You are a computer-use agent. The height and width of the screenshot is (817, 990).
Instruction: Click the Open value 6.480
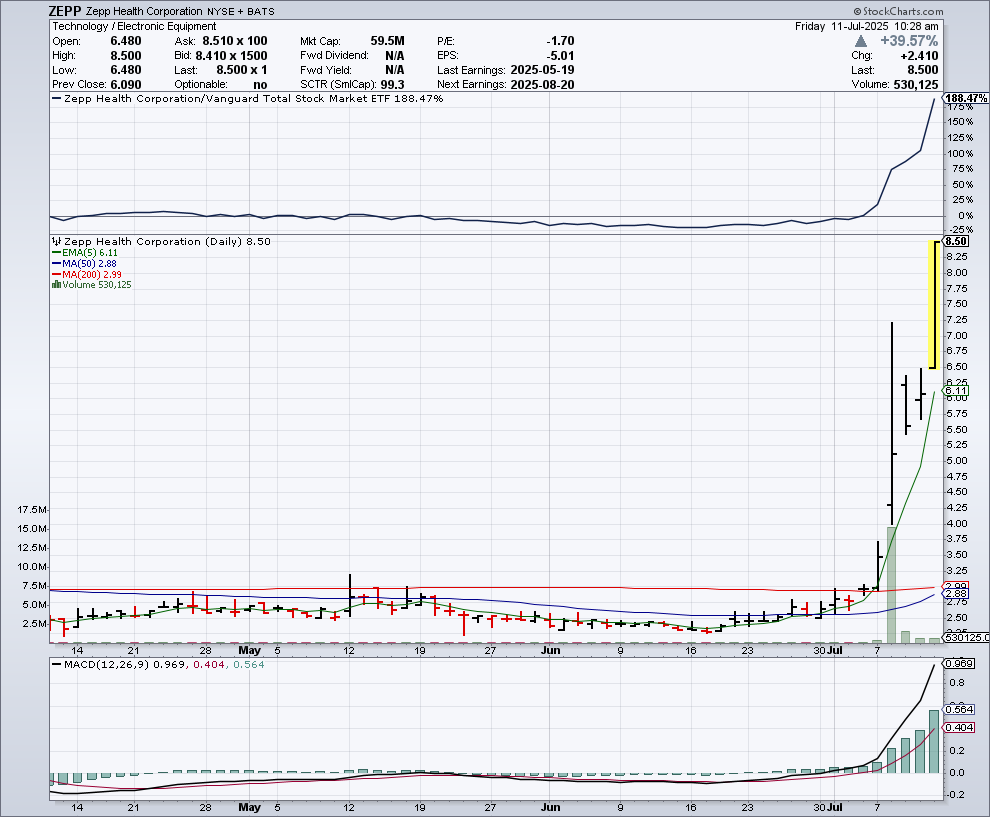tap(126, 41)
